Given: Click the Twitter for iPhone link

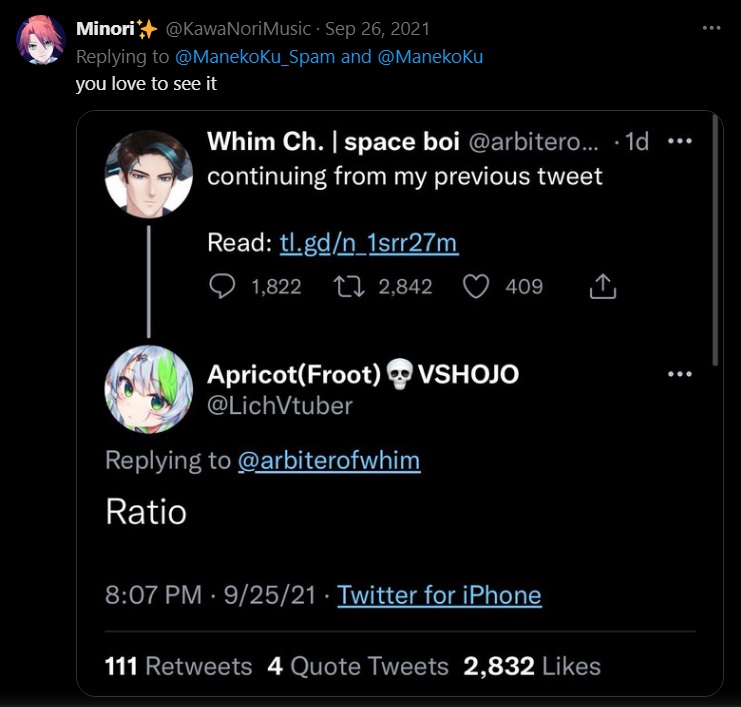Looking at the screenshot, I should click(x=439, y=595).
